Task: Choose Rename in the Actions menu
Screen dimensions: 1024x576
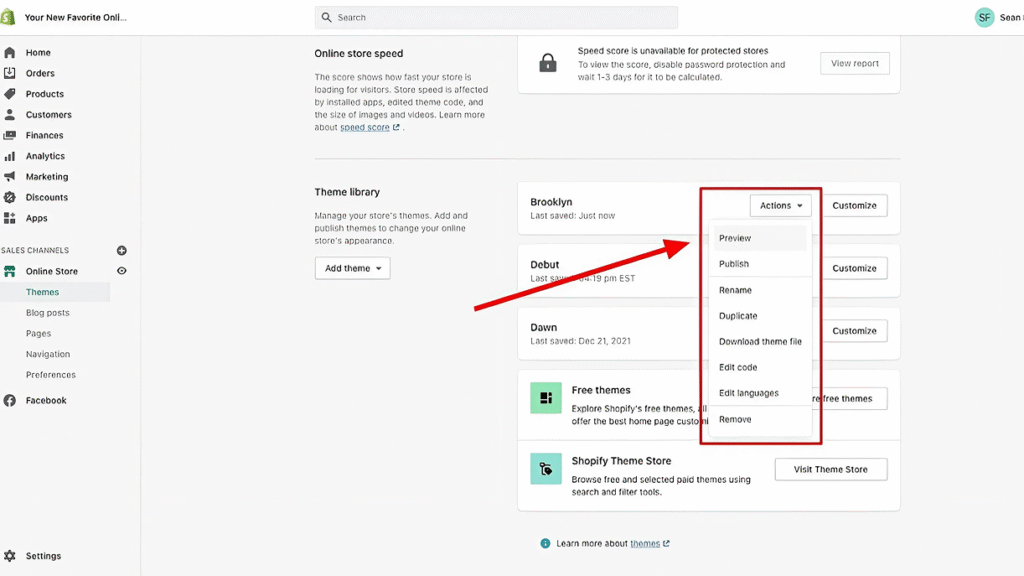Action: pos(758,290)
